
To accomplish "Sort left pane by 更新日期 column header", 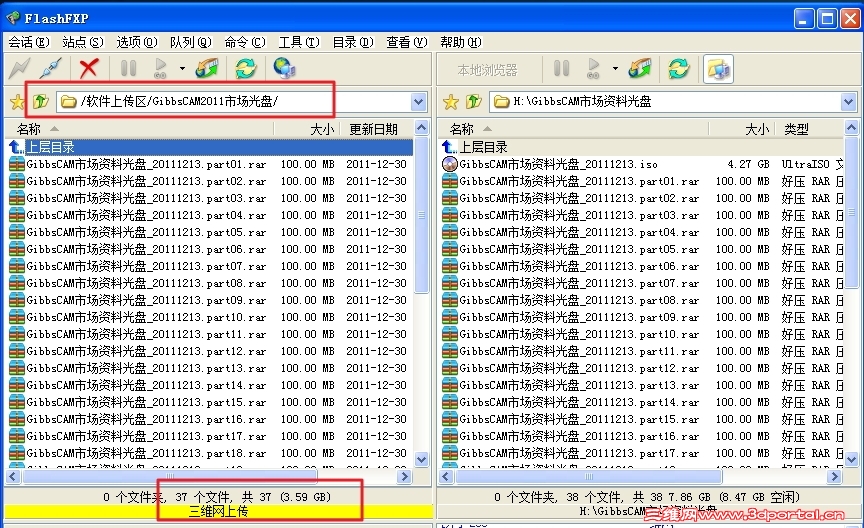I will coord(377,129).
